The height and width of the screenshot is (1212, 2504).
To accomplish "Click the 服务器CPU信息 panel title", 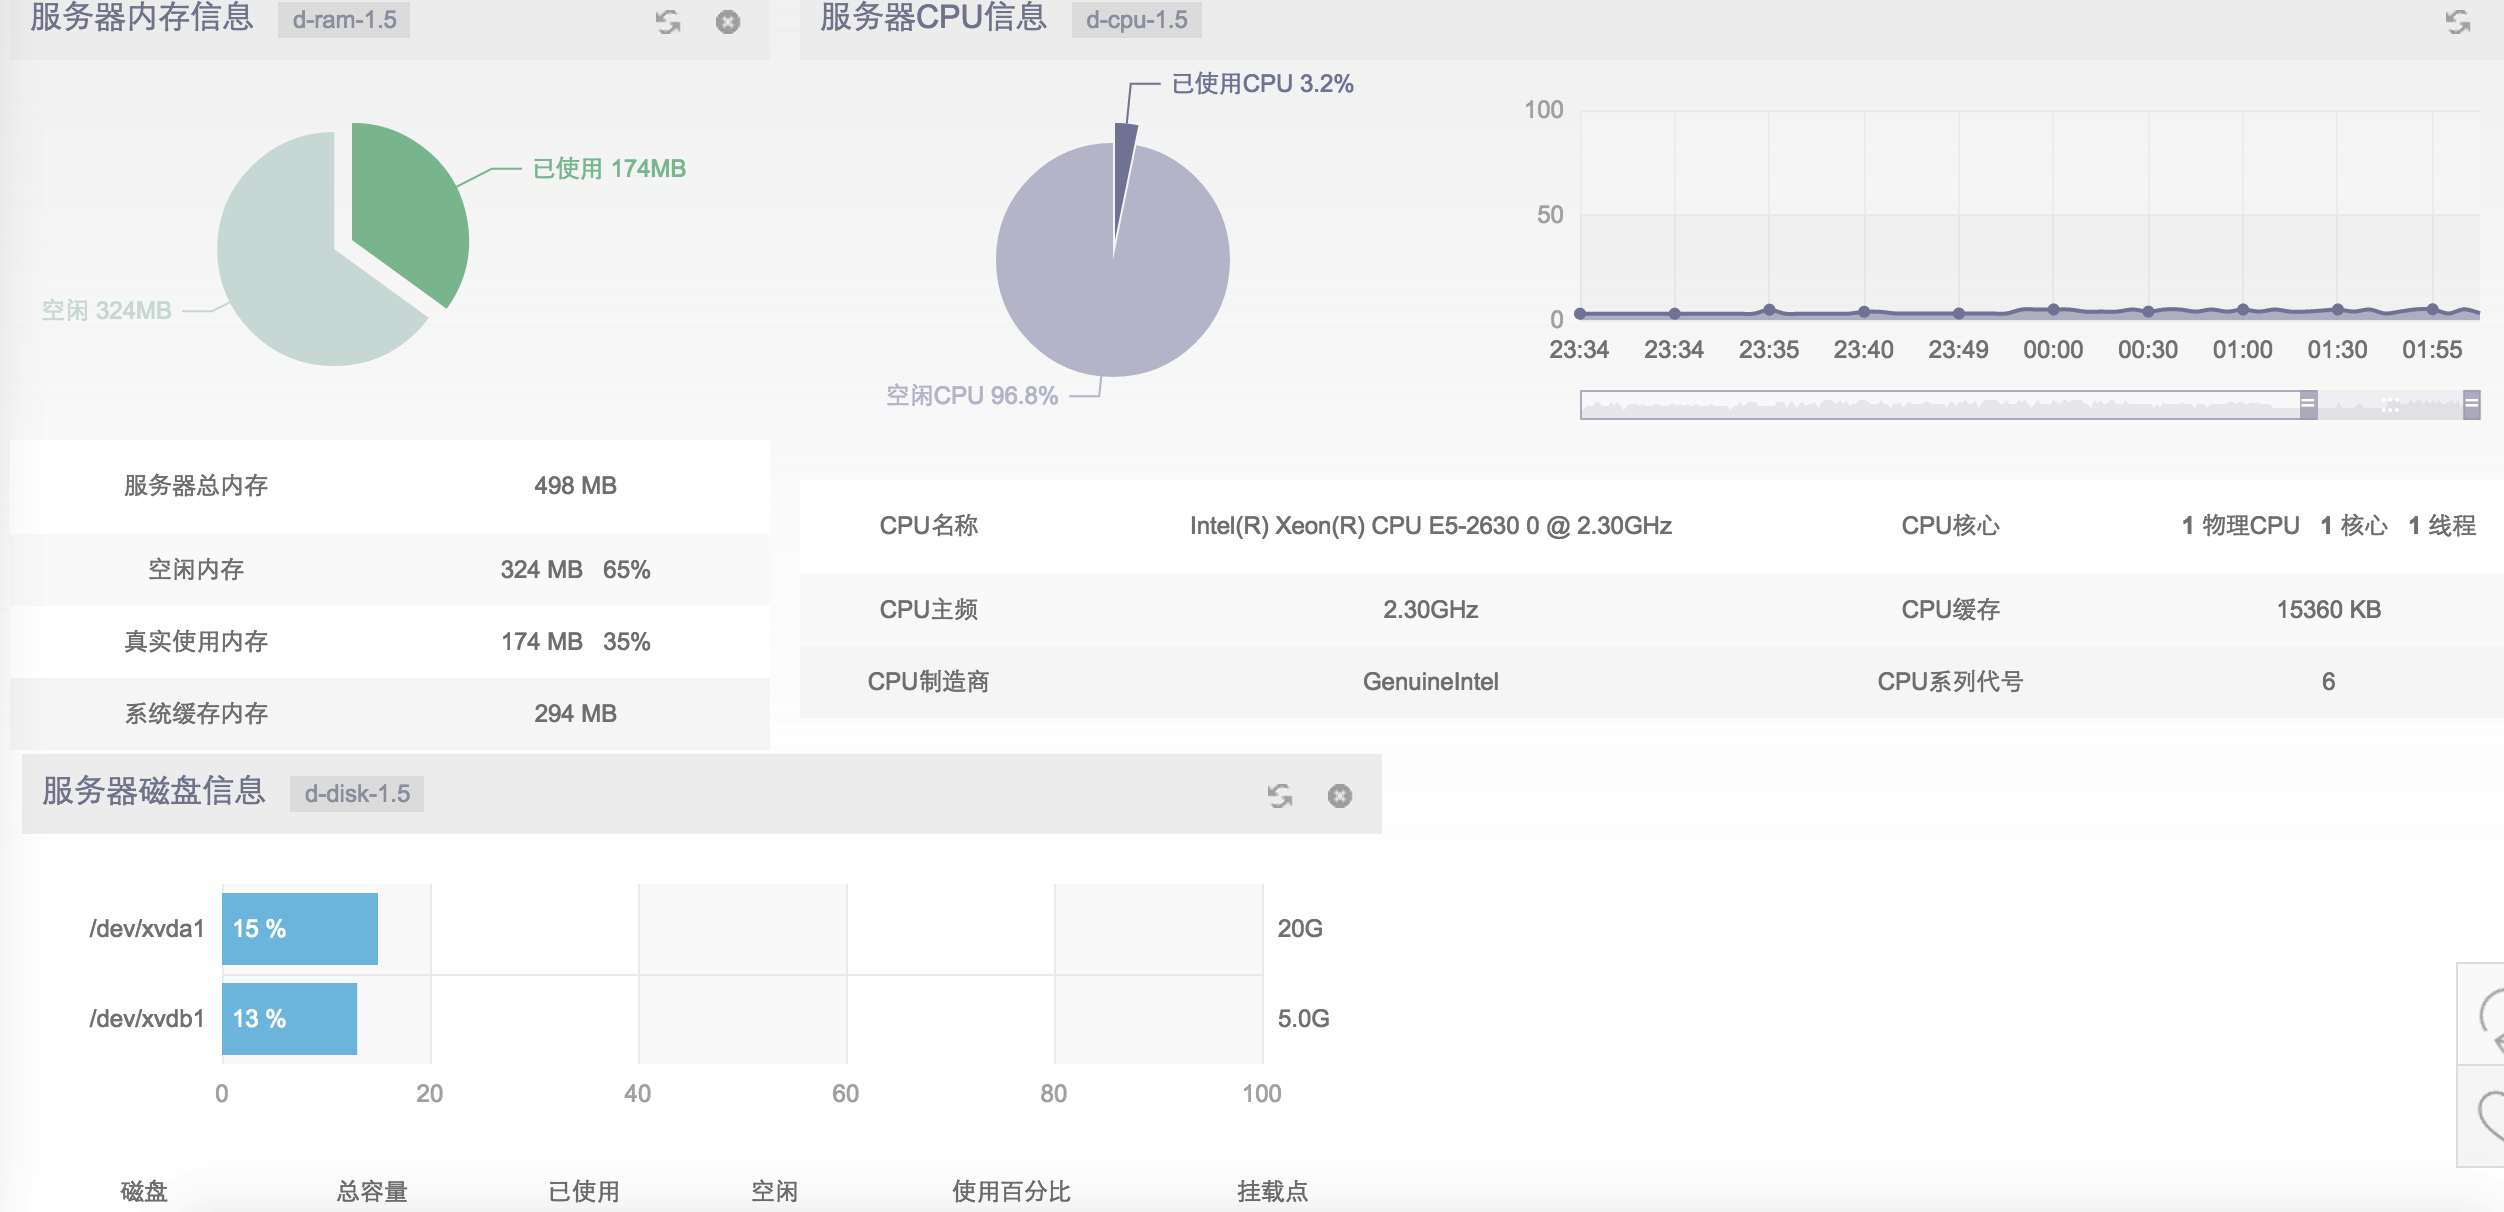I will [933, 17].
